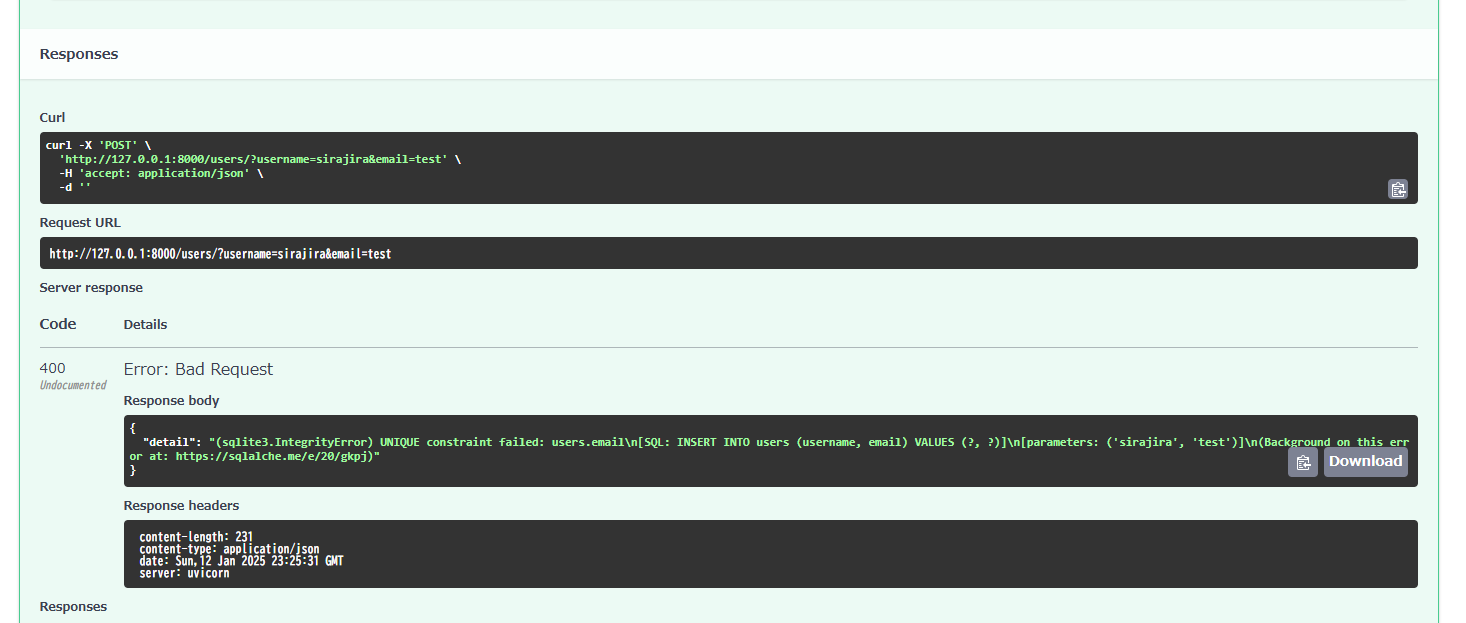The height and width of the screenshot is (623, 1466).
Task: Select the bottom Responses heading
Action: pos(73,606)
